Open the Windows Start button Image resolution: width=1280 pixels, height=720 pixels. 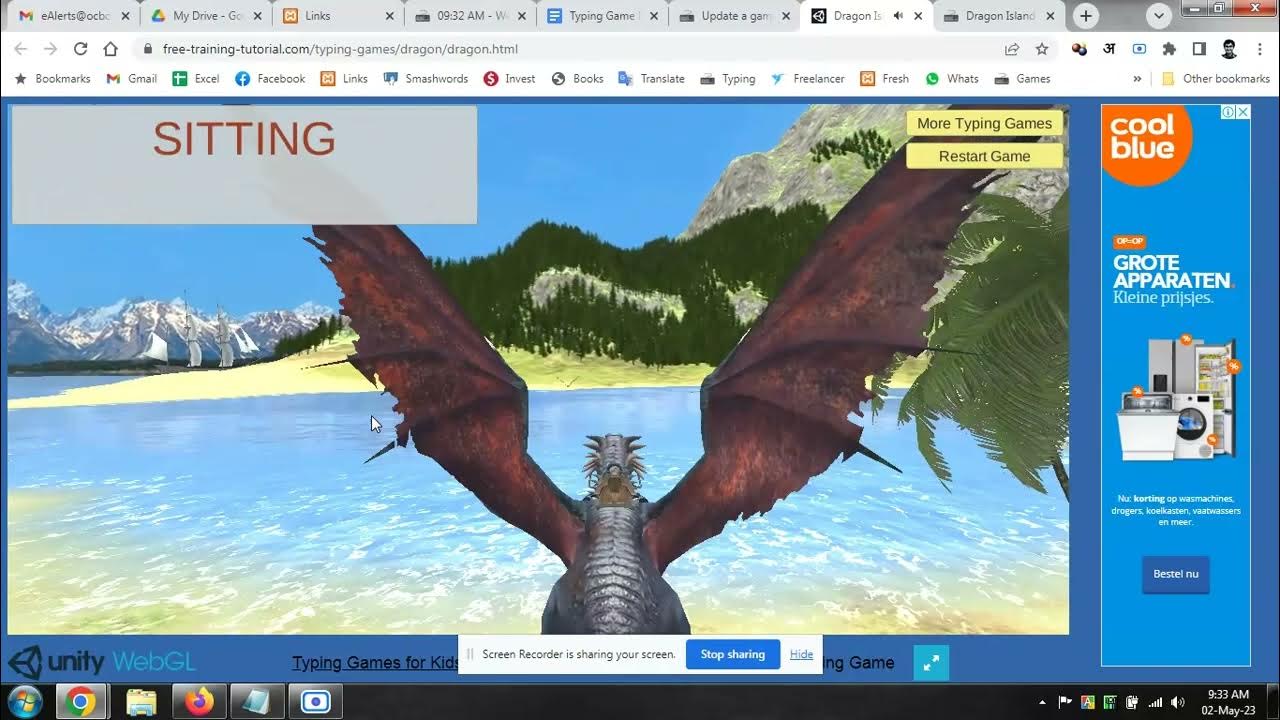click(x=24, y=701)
